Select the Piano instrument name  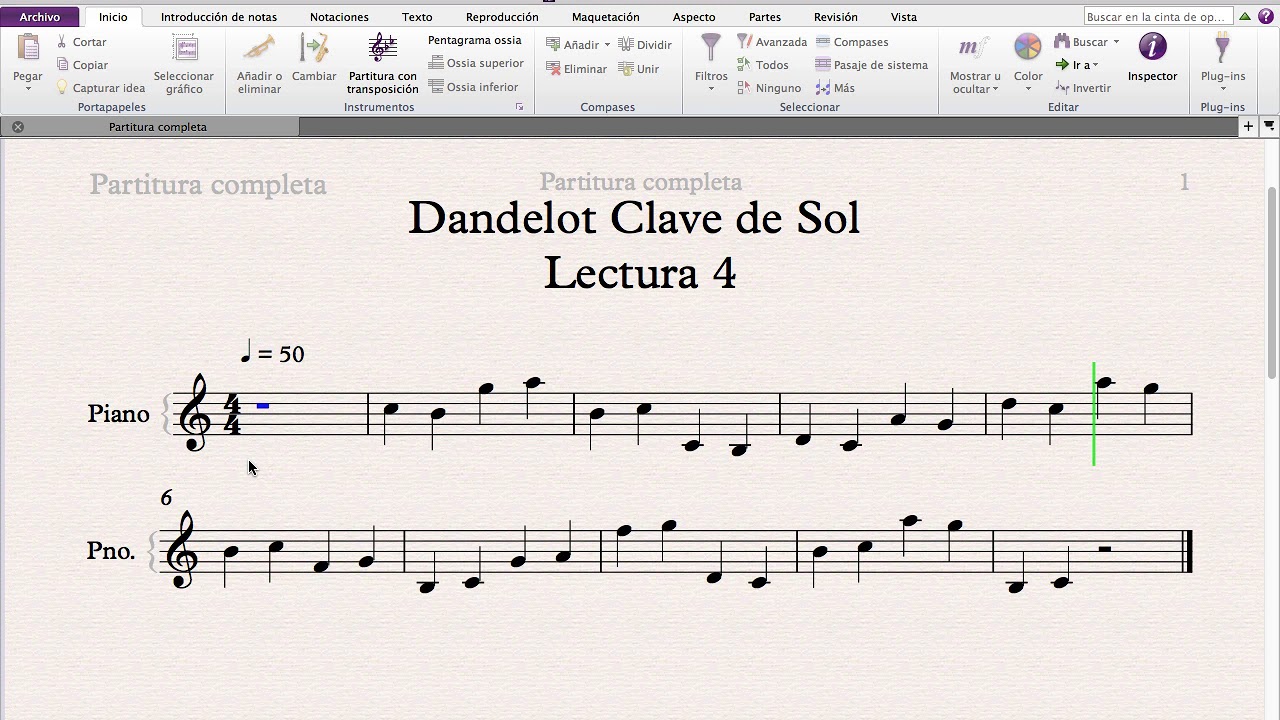tap(118, 414)
